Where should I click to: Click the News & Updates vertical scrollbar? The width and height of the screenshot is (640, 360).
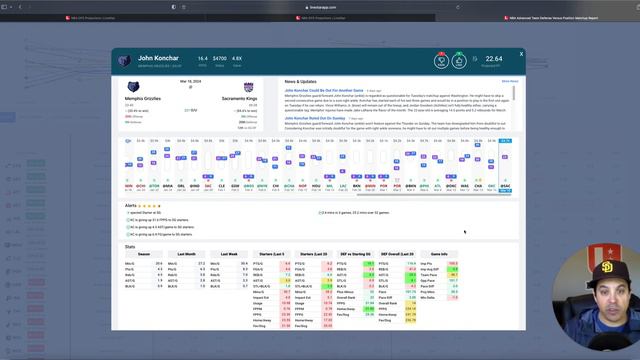pyautogui.click(x=513, y=93)
